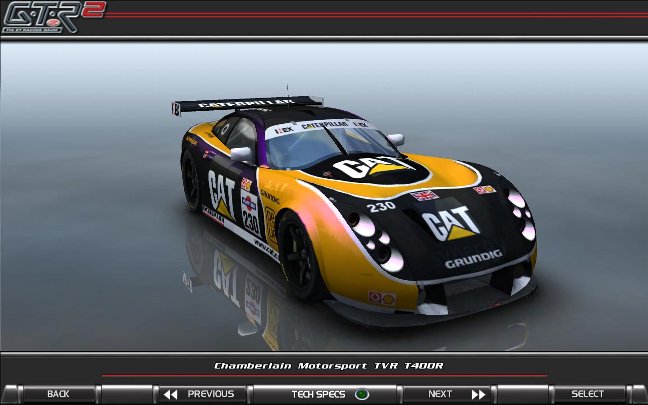Open the TECH SPECS panel
The height and width of the screenshot is (405, 648).
[325, 394]
